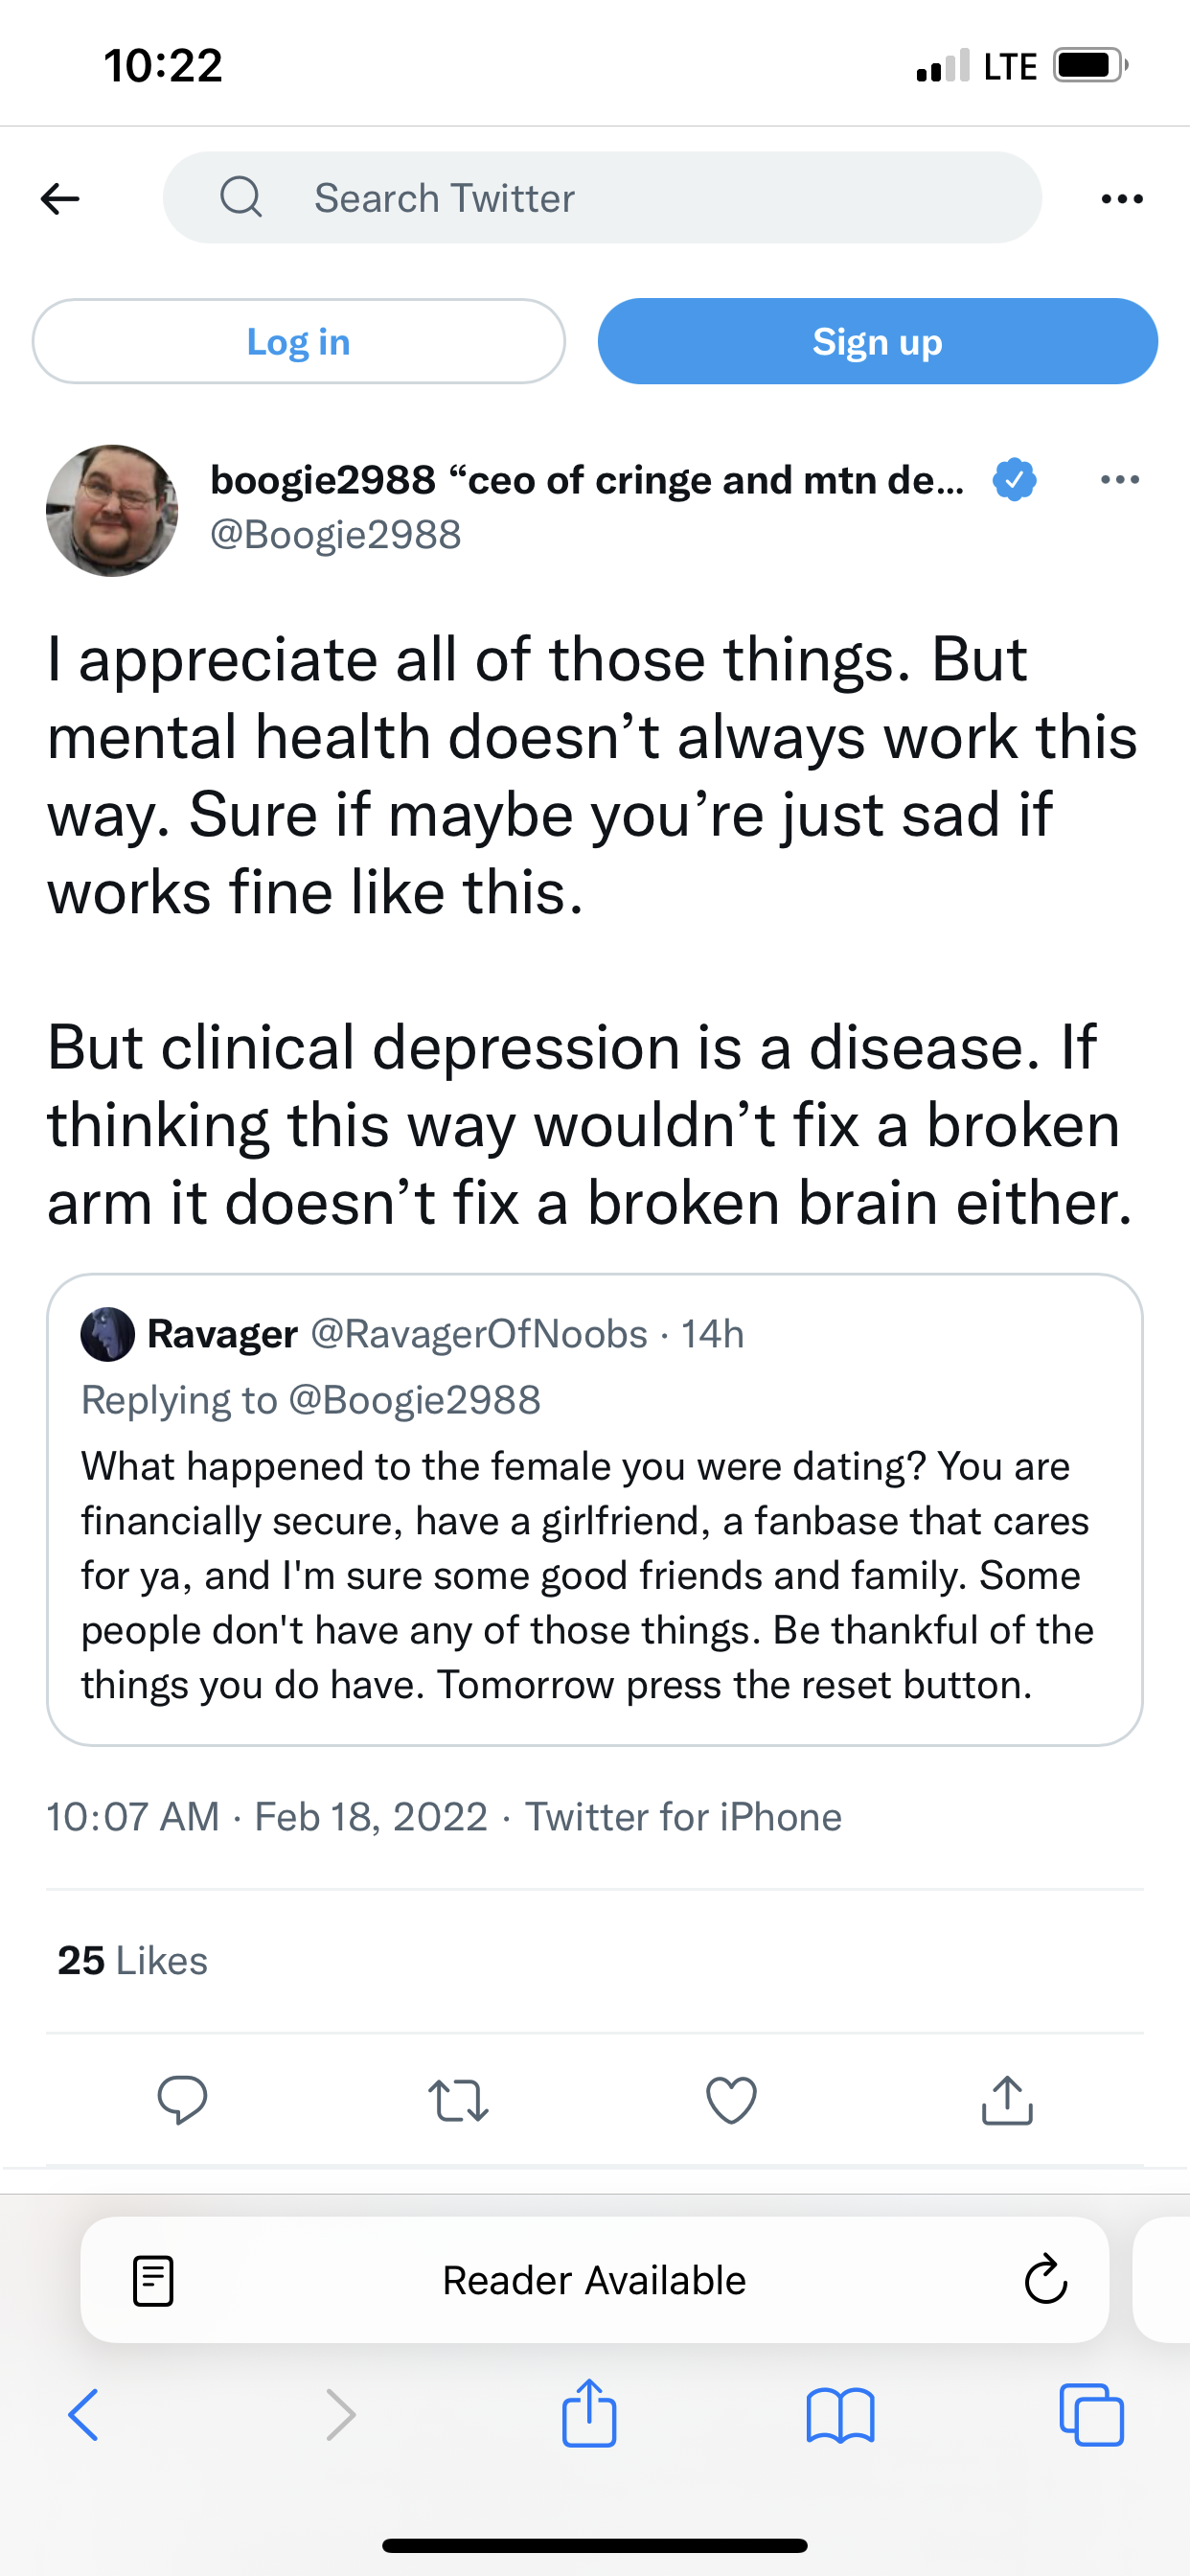Like the tweet with the heart icon

731,2100
